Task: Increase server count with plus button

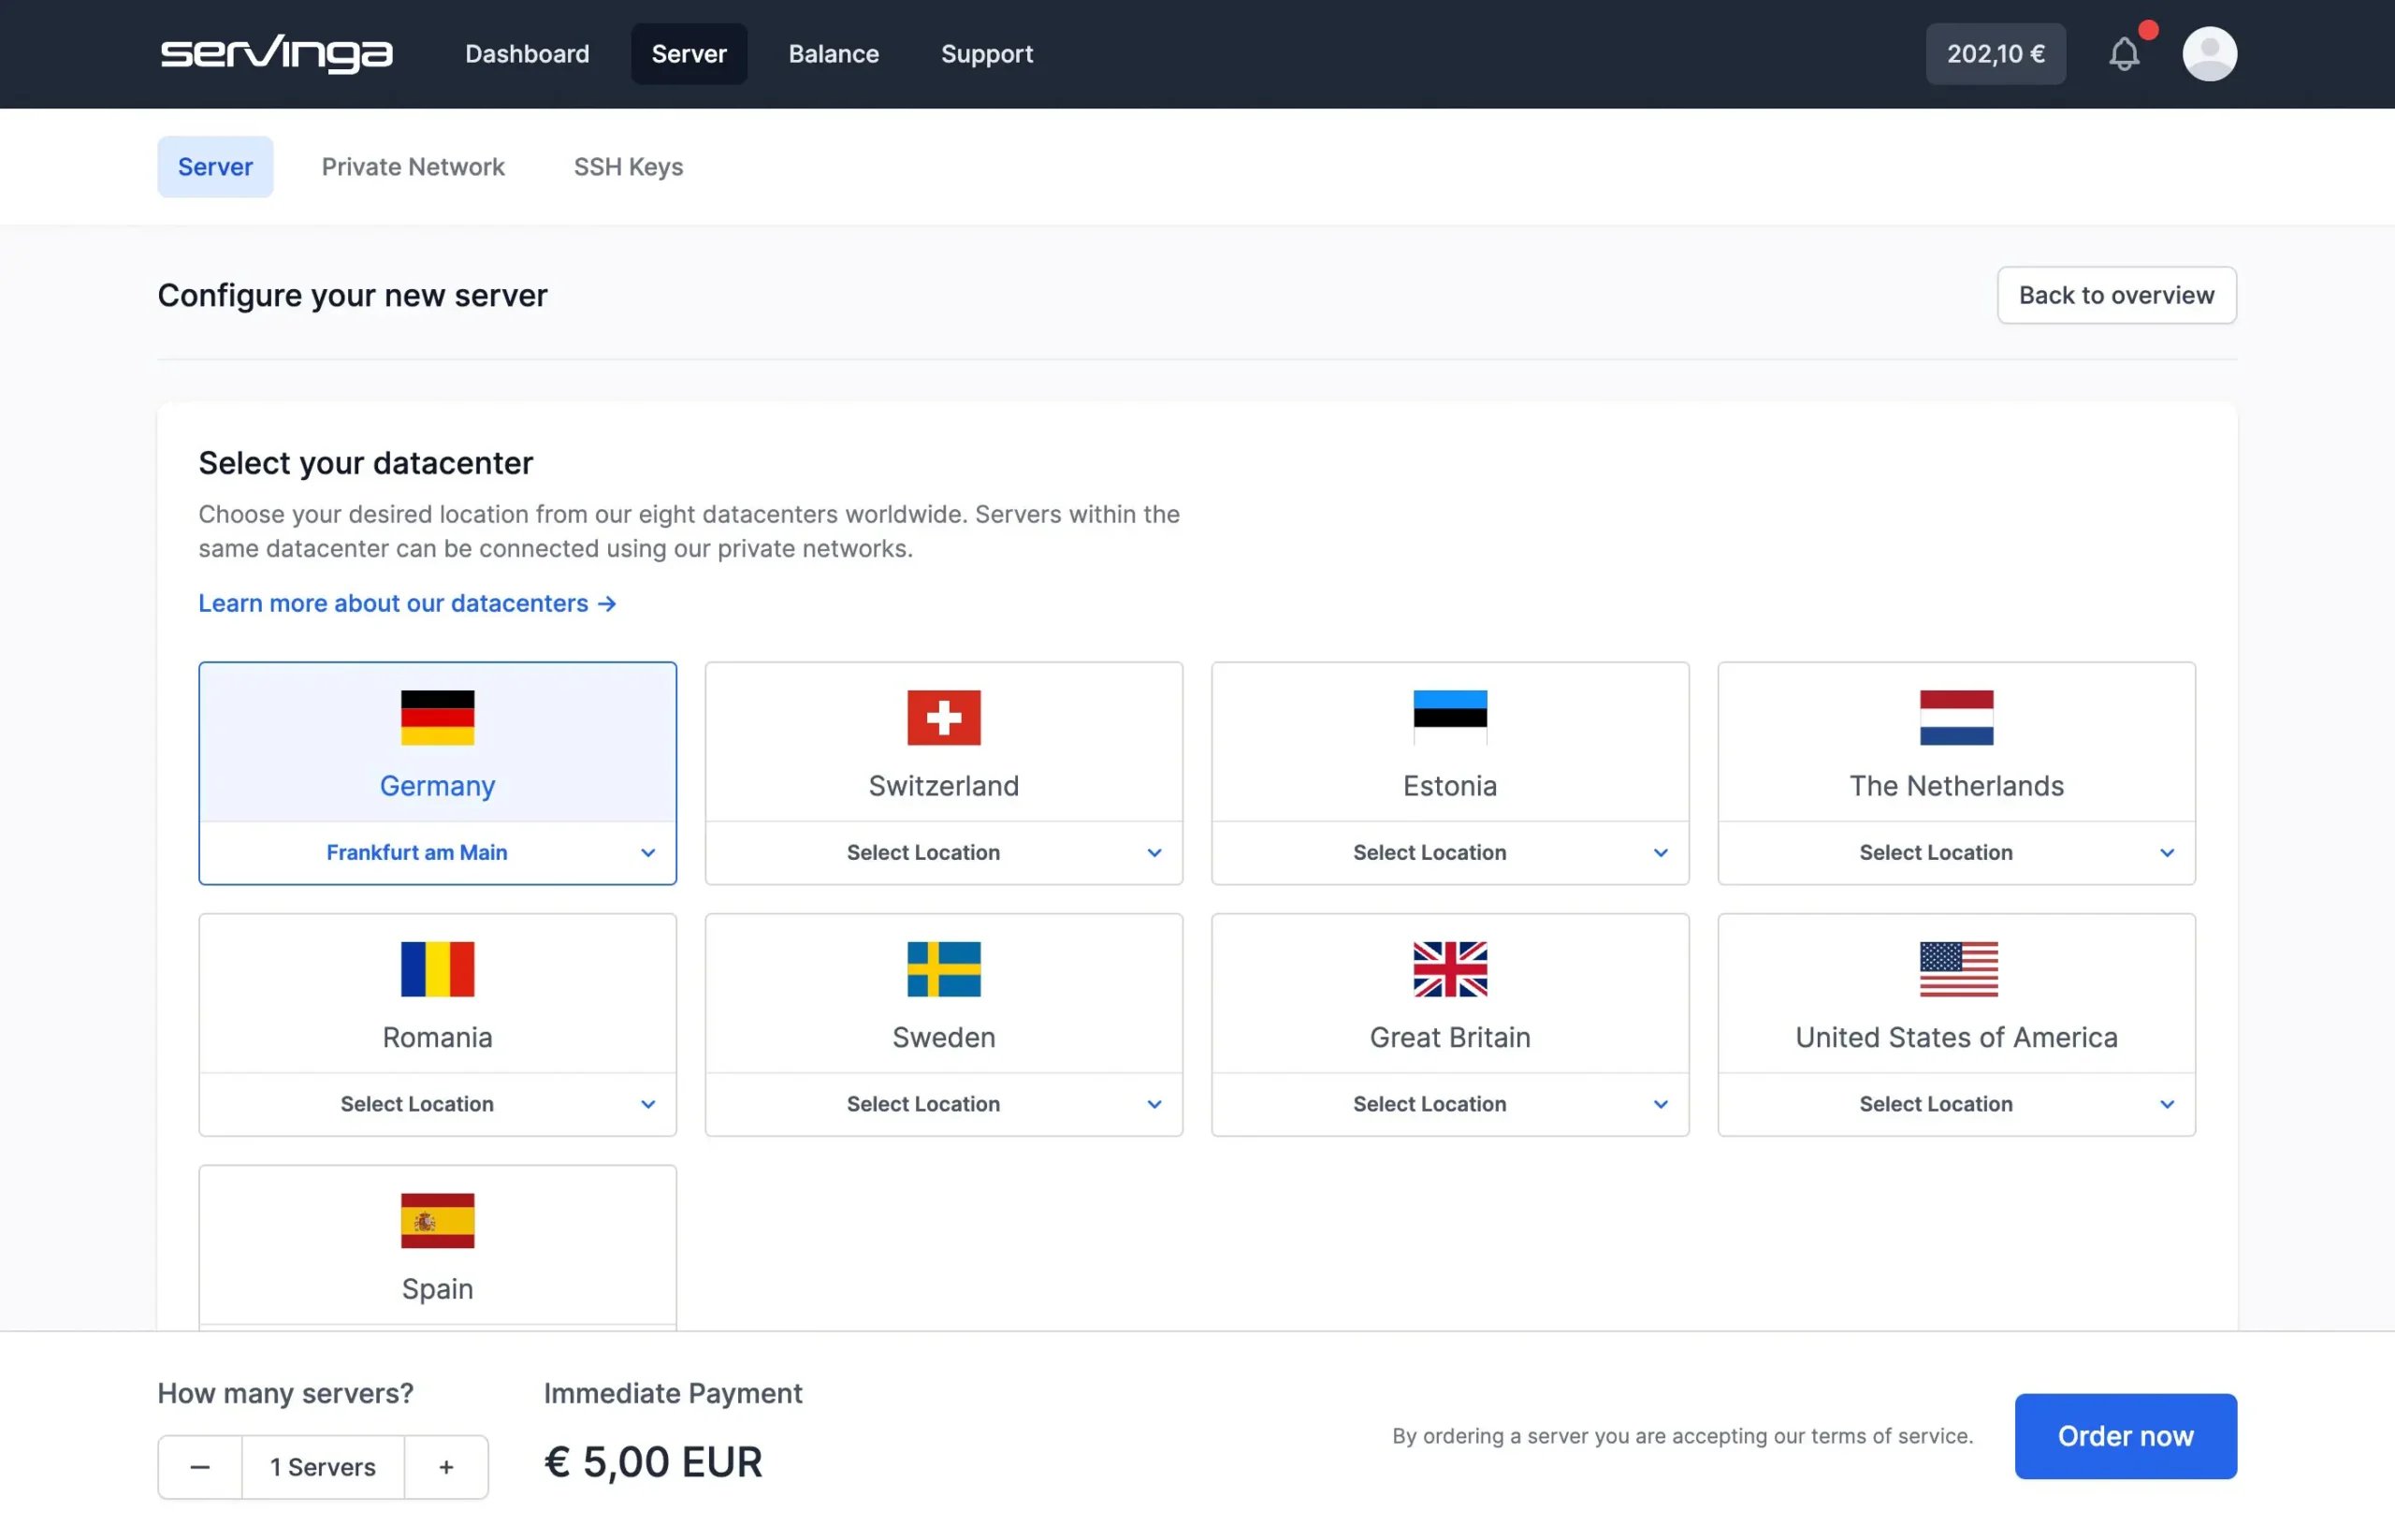Action: [x=446, y=1467]
